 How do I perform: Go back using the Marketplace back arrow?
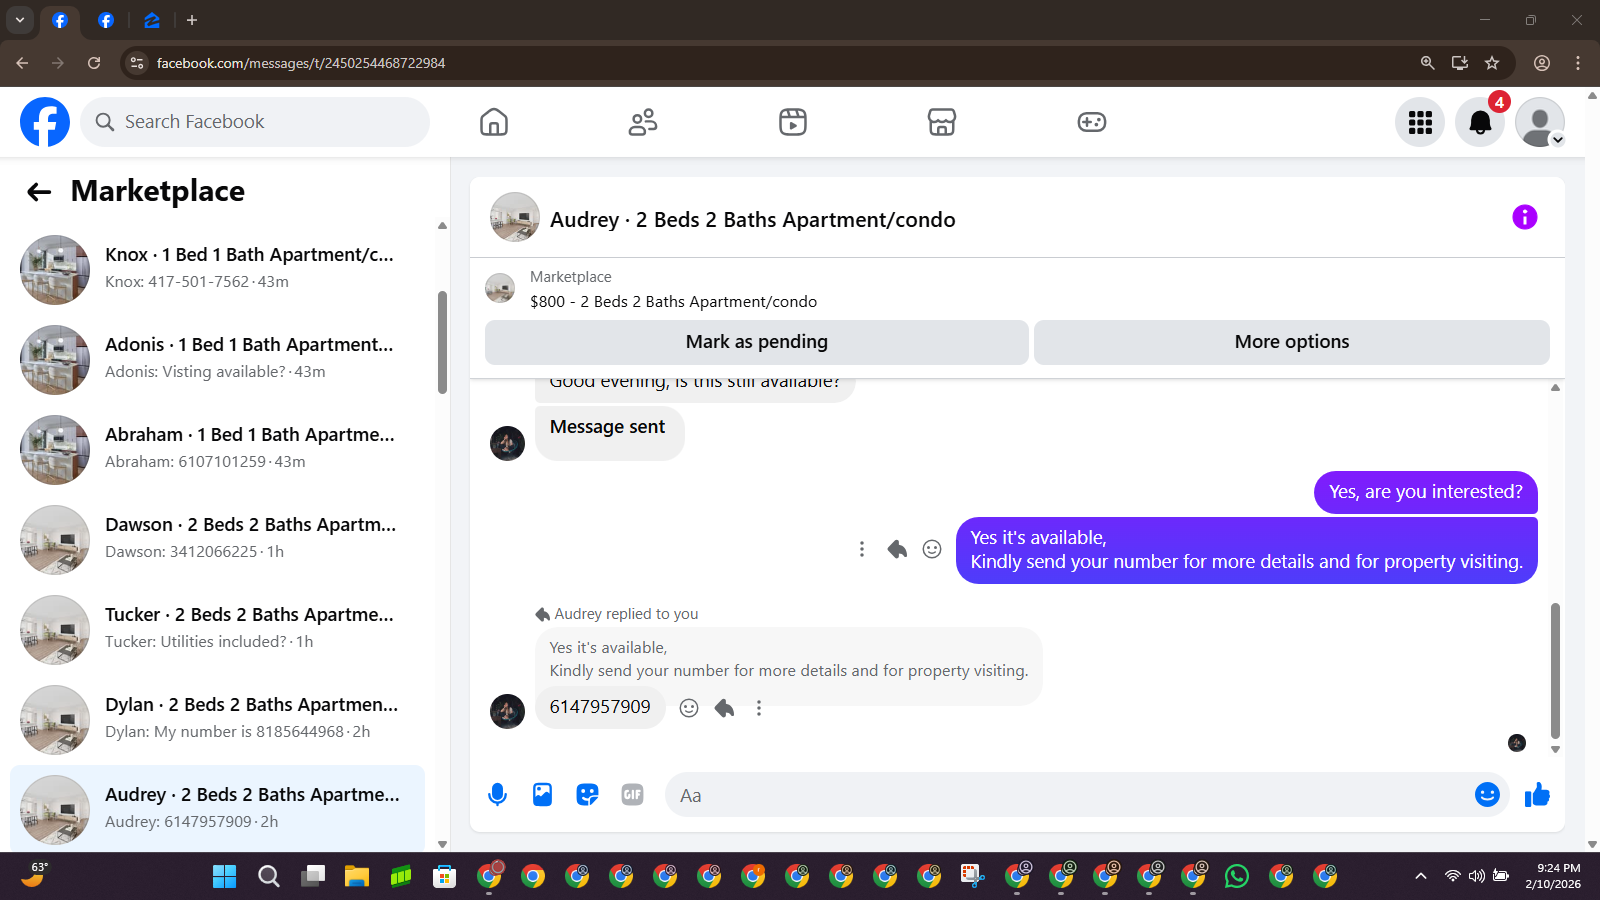tap(39, 192)
